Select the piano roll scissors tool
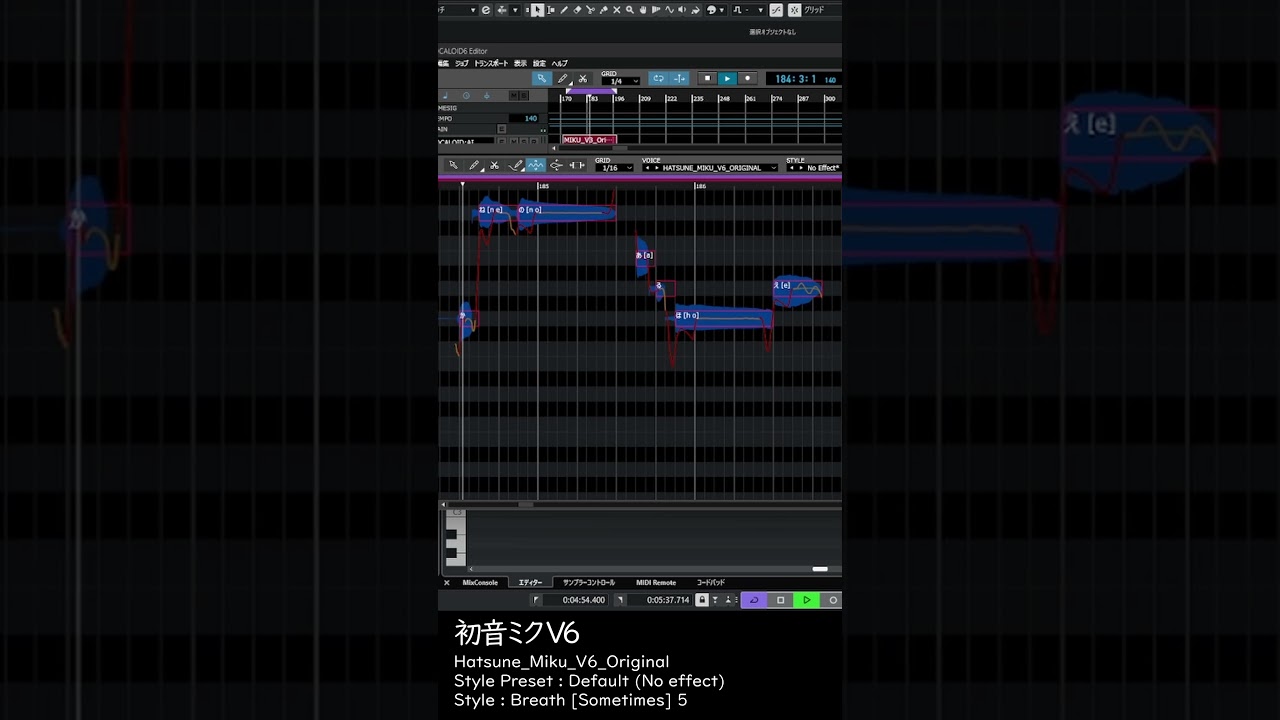This screenshot has height=720, width=1280. tap(494, 165)
